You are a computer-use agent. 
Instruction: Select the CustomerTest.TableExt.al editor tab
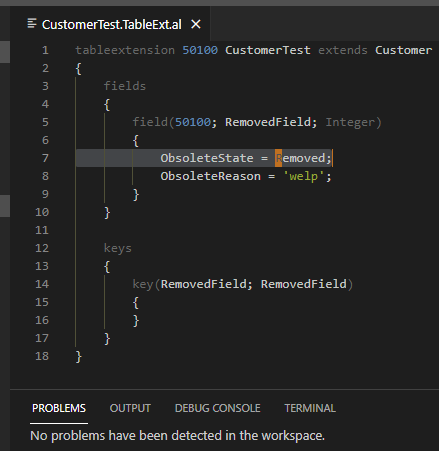(x=110, y=24)
